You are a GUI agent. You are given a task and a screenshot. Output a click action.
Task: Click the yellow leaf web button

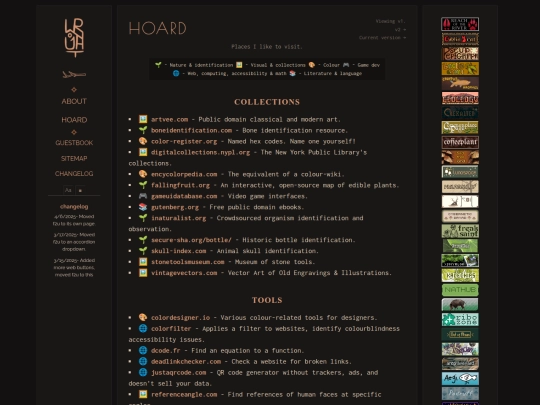click(460, 69)
